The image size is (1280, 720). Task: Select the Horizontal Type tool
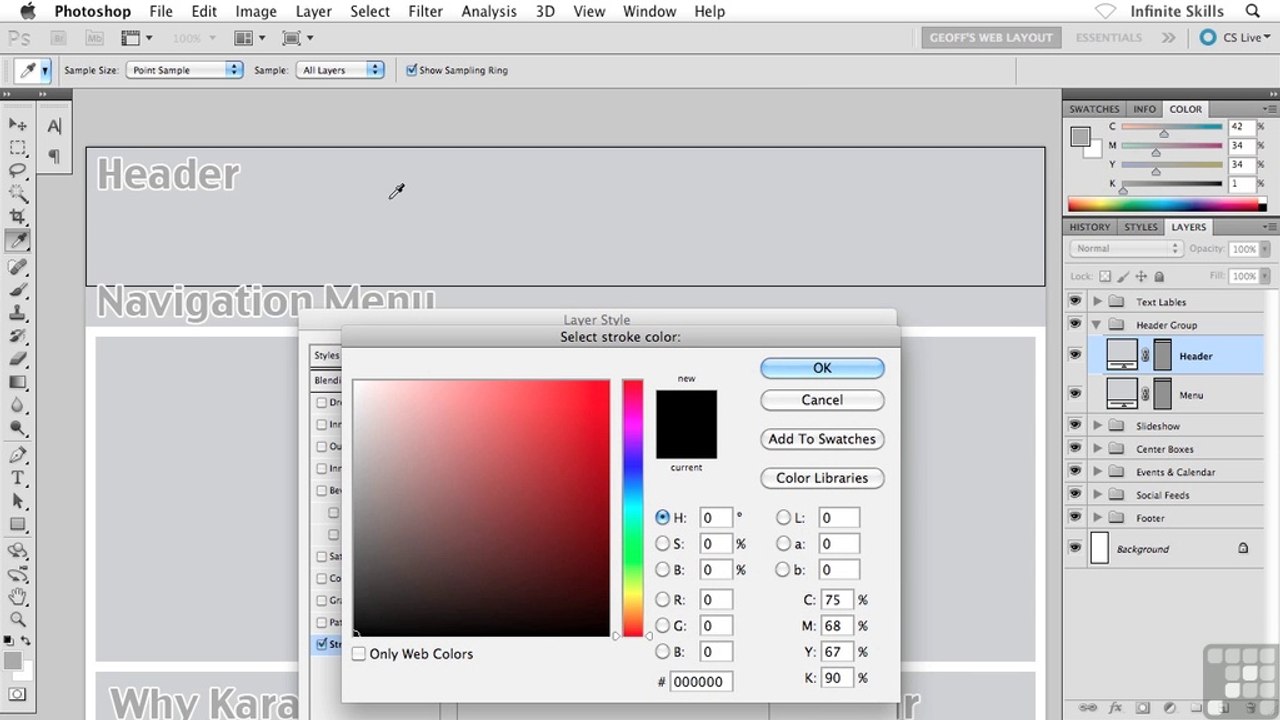pyautogui.click(x=18, y=478)
